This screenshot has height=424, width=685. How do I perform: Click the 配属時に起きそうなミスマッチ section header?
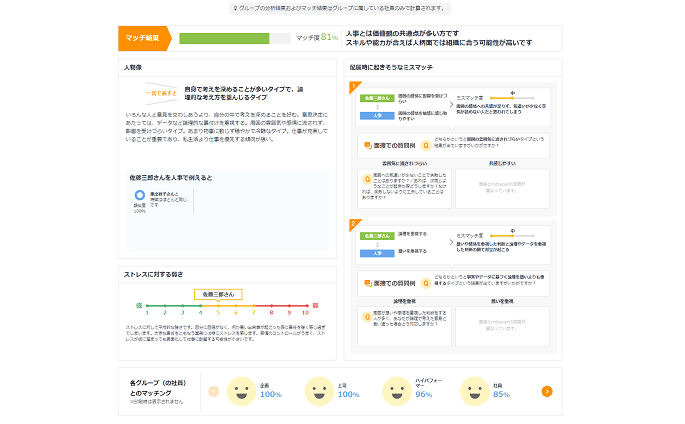coord(391,67)
